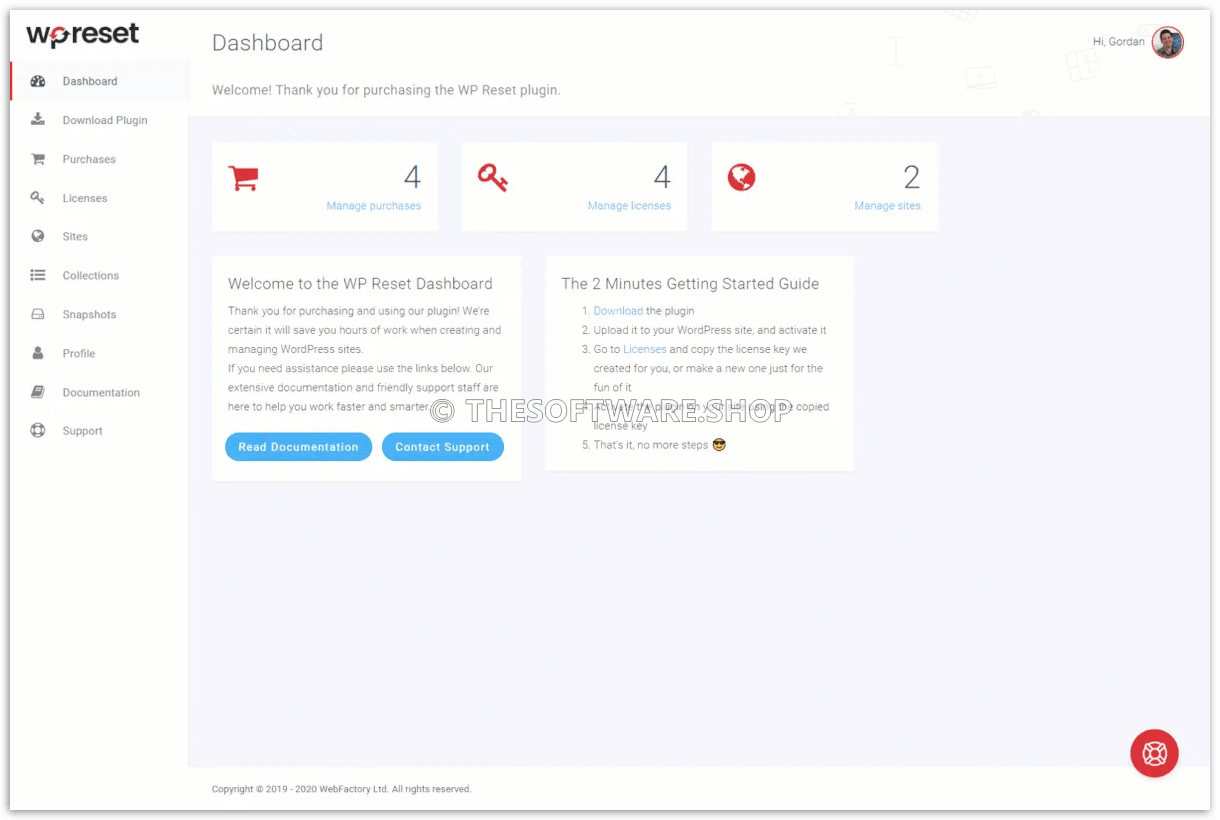Select Dashboard in the navigation menu
This screenshot has width=1220, height=820.
[89, 81]
